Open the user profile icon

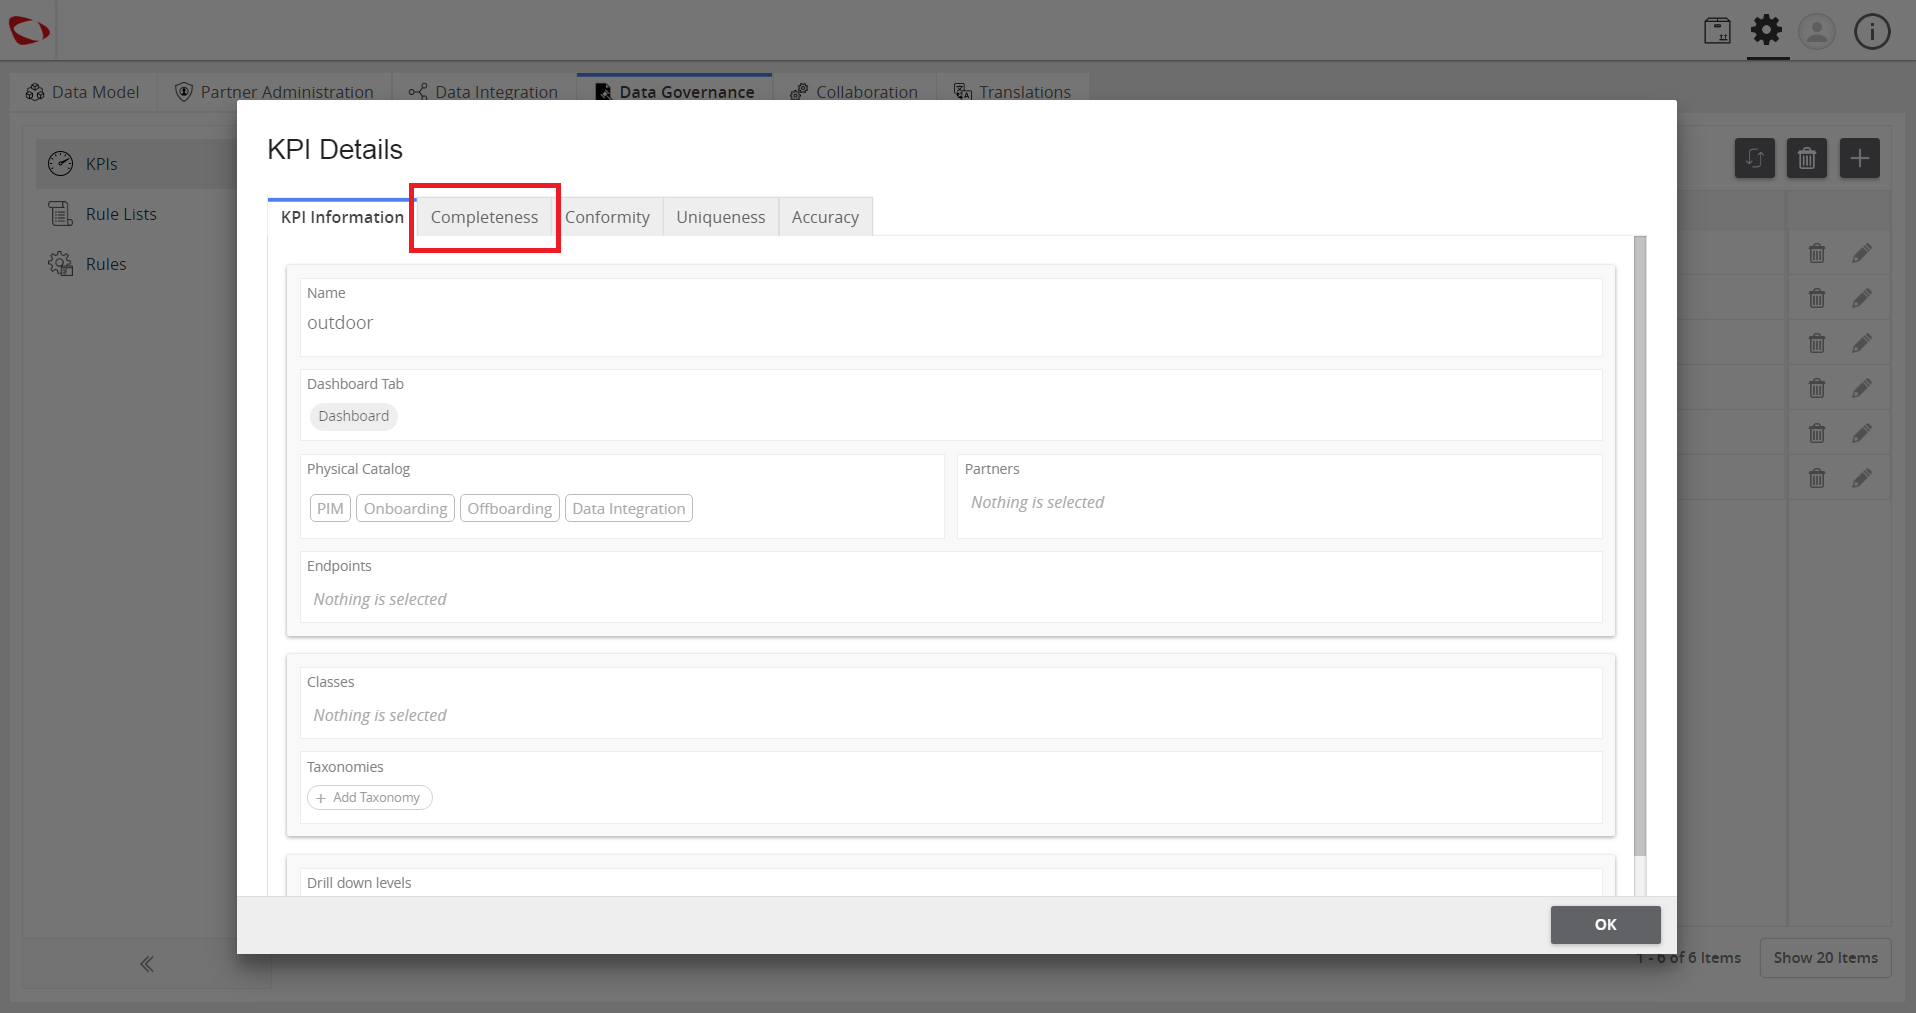(1817, 31)
